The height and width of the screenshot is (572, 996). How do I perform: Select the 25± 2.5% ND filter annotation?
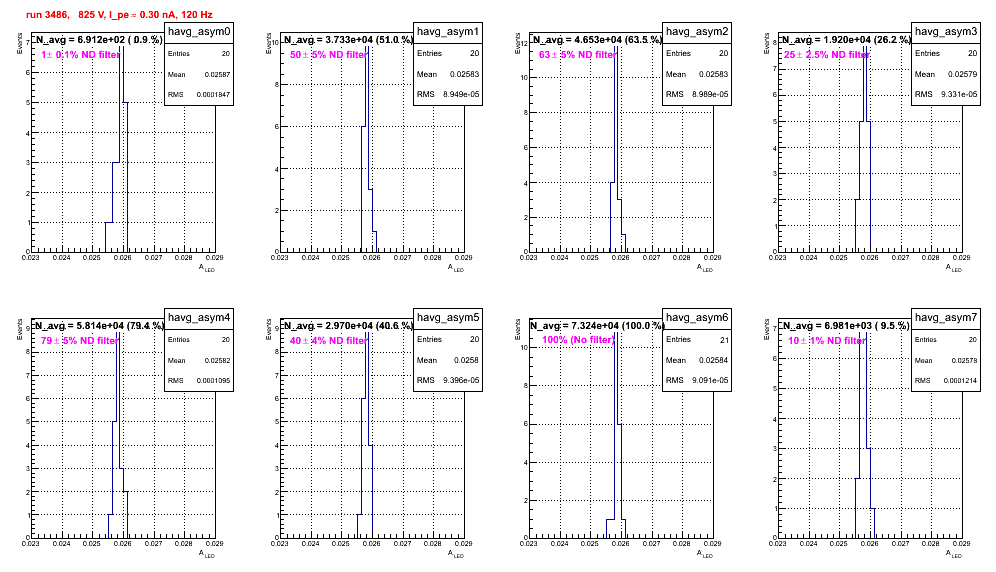tap(826, 55)
